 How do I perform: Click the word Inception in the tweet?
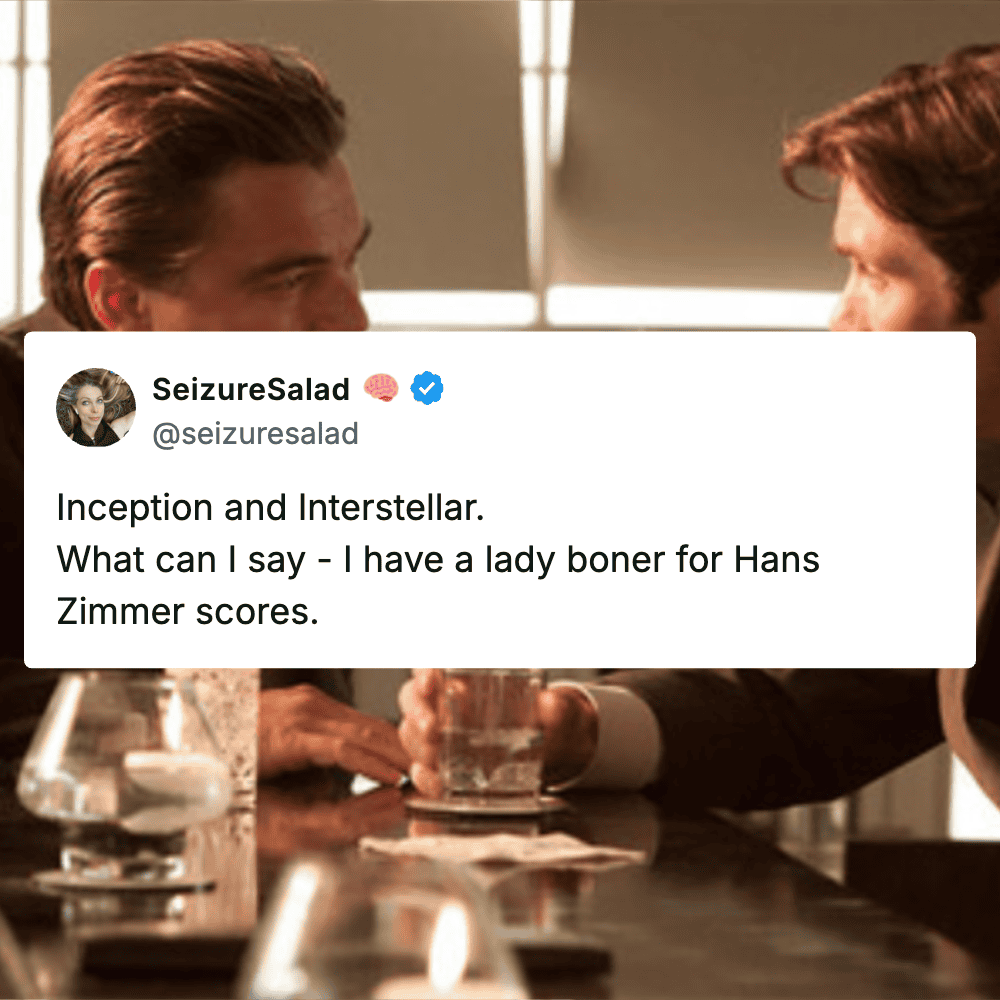pos(135,508)
